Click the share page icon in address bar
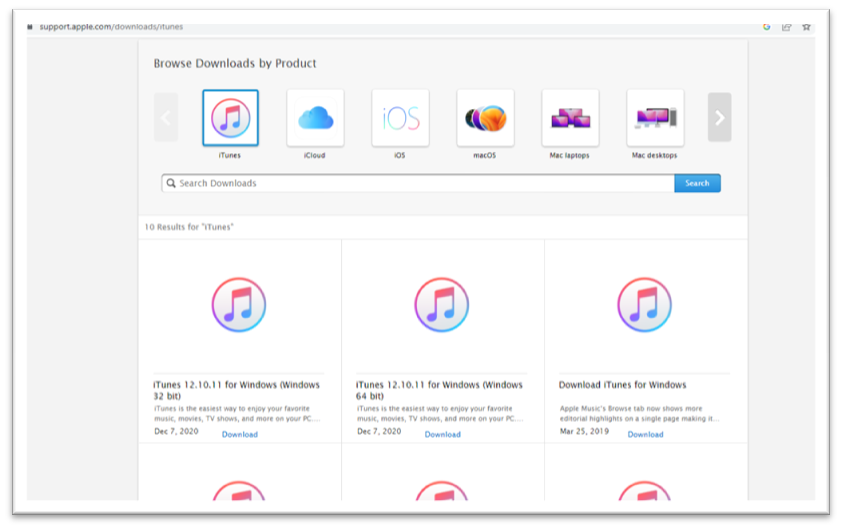 (786, 27)
